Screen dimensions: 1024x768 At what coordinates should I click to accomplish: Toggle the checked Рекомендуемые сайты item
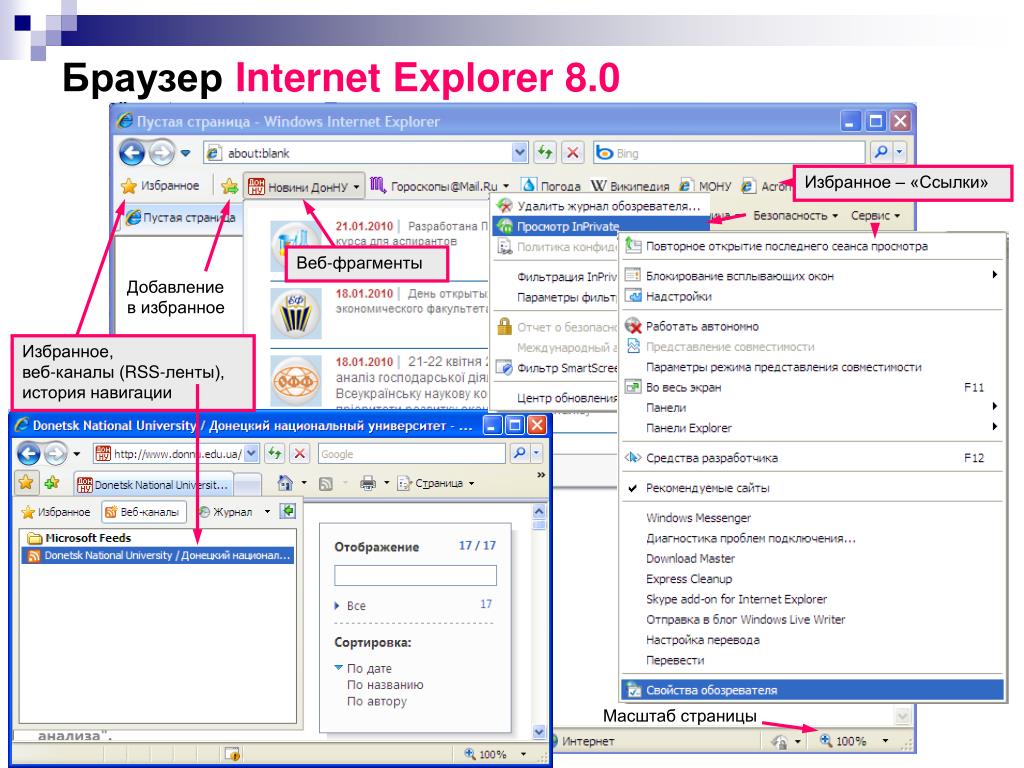(811, 488)
